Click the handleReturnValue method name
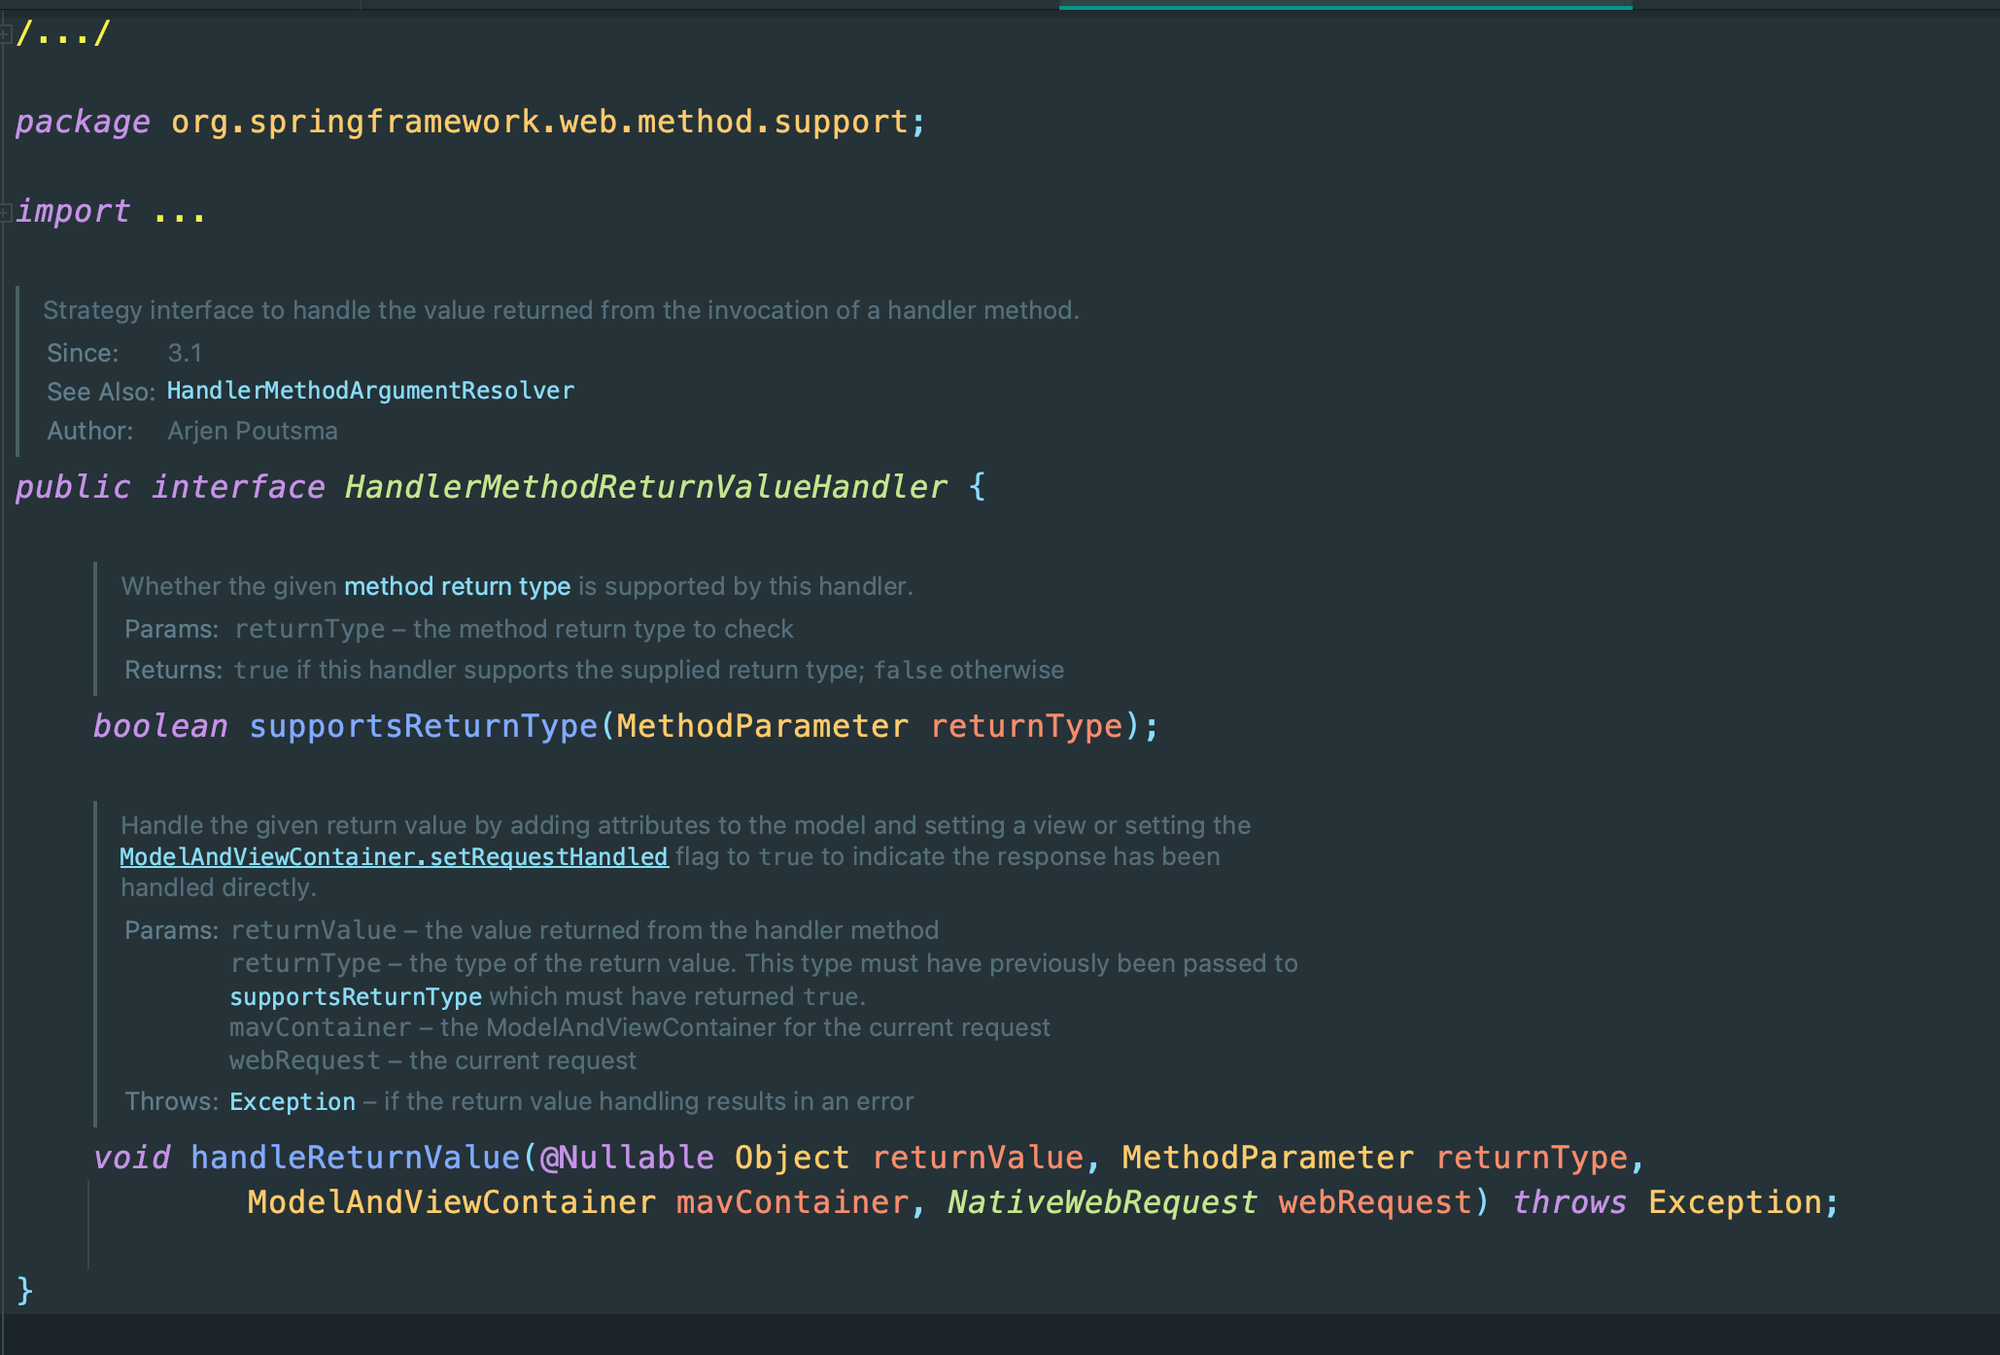 coord(355,1158)
